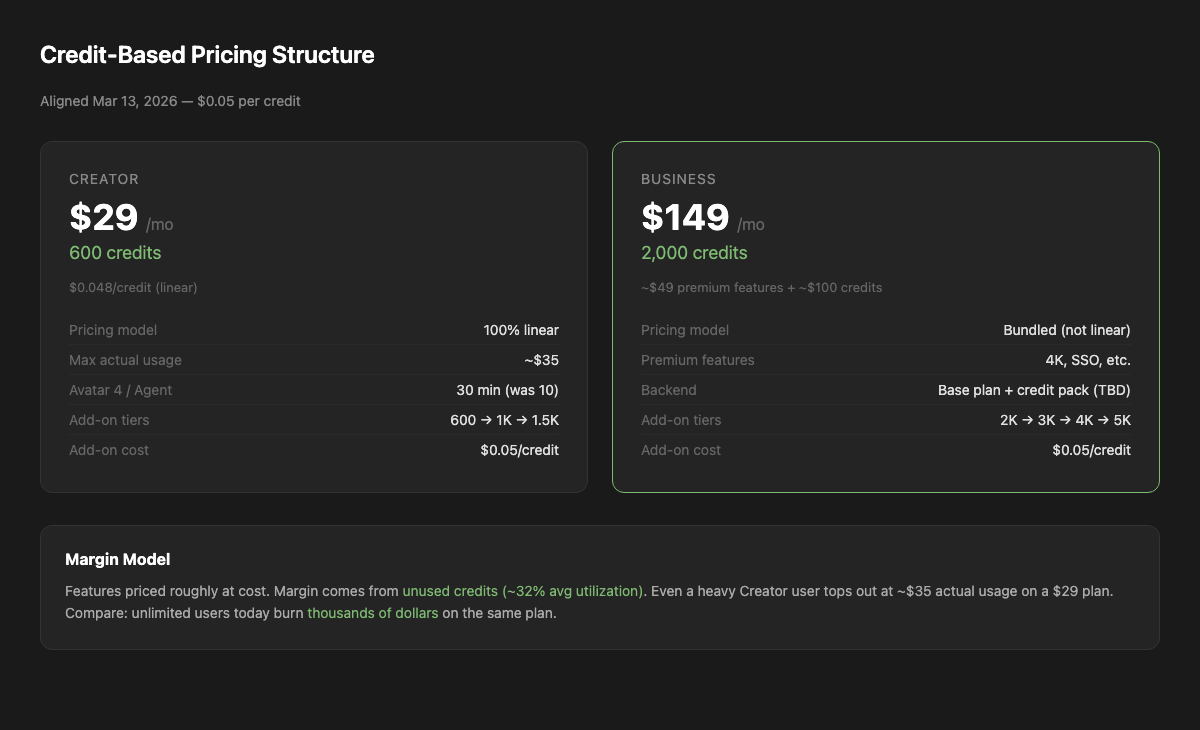Click the CREATOR card label
This screenshot has height=730, width=1200.
(104, 179)
